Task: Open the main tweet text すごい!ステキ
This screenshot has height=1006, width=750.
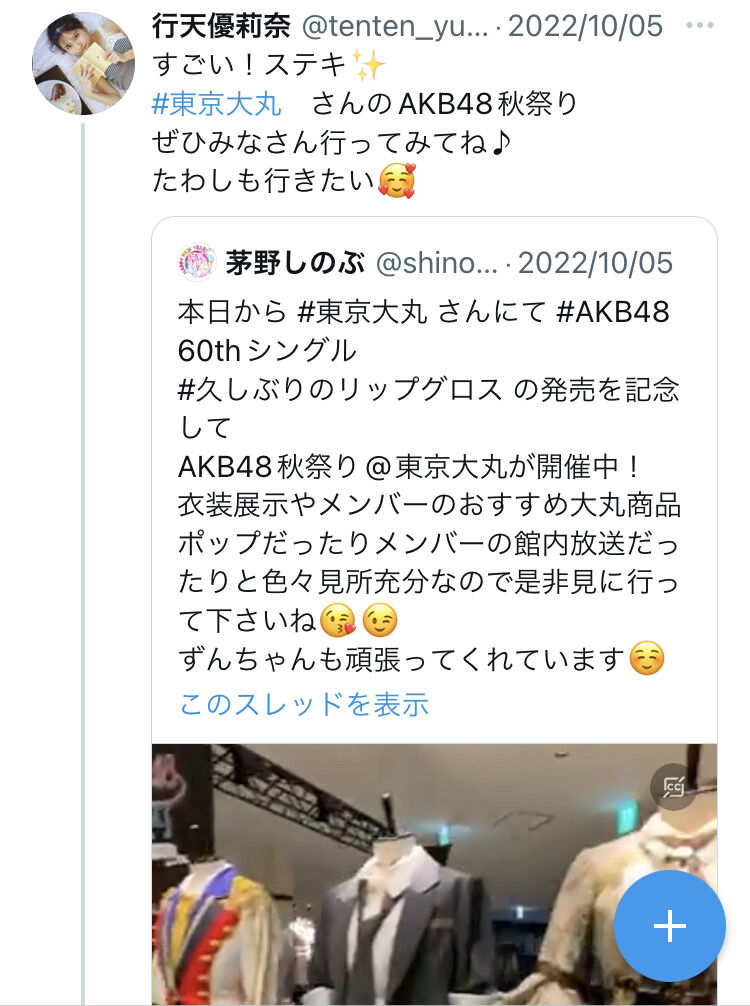Action: point(269,65)
